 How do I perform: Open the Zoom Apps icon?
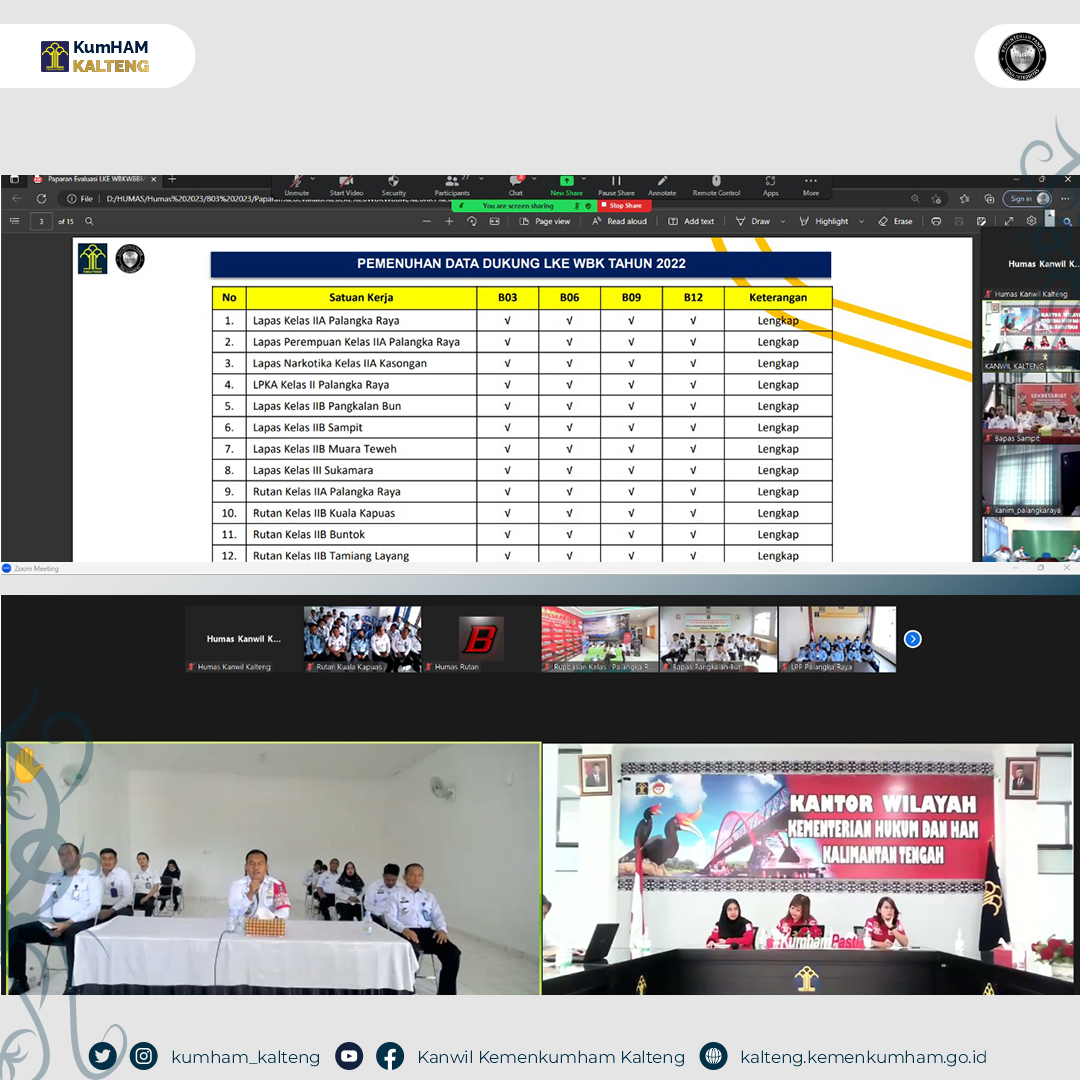770,182
